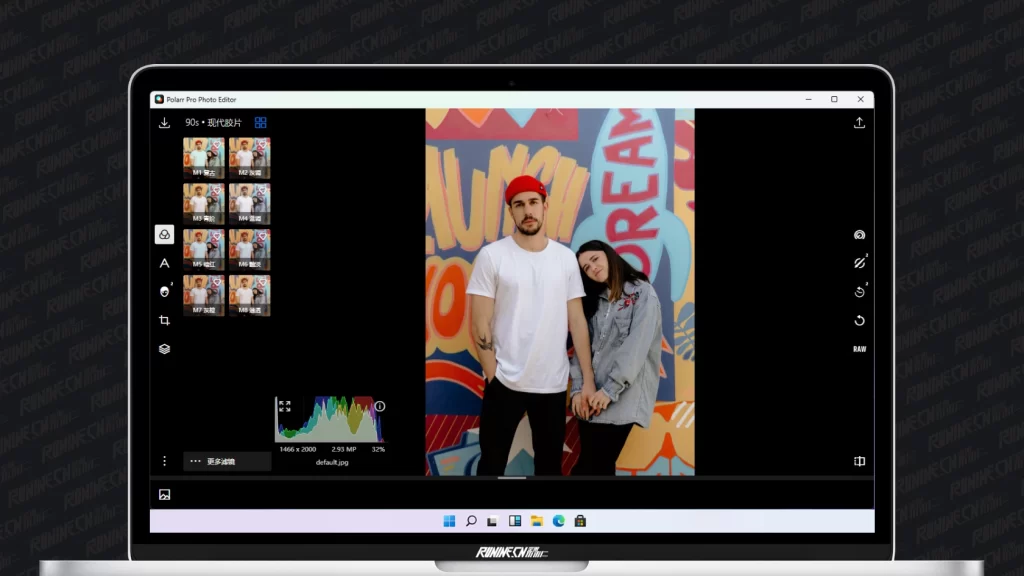Open the Layers/overlays panel icon
The image size is (1024, 576).
pyautogui.click(x=164, y=349)
